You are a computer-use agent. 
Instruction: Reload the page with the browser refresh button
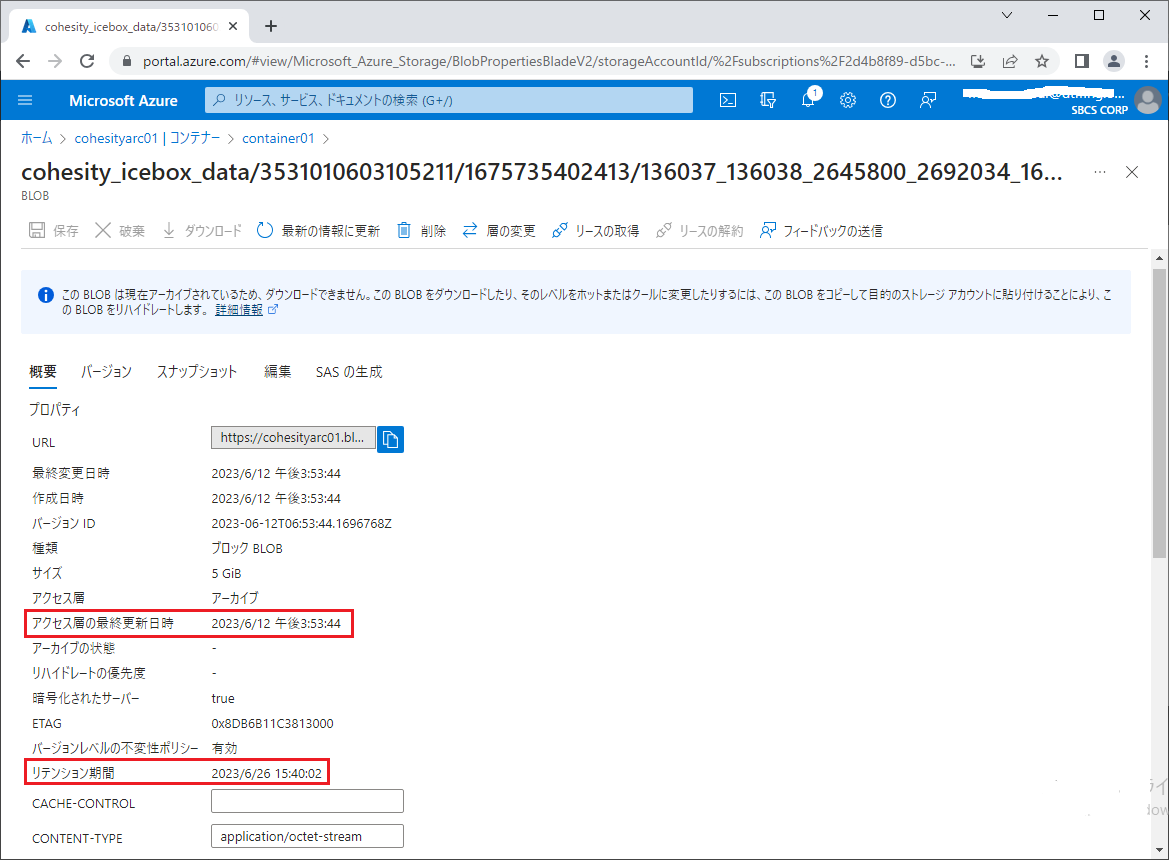point(87,61)
